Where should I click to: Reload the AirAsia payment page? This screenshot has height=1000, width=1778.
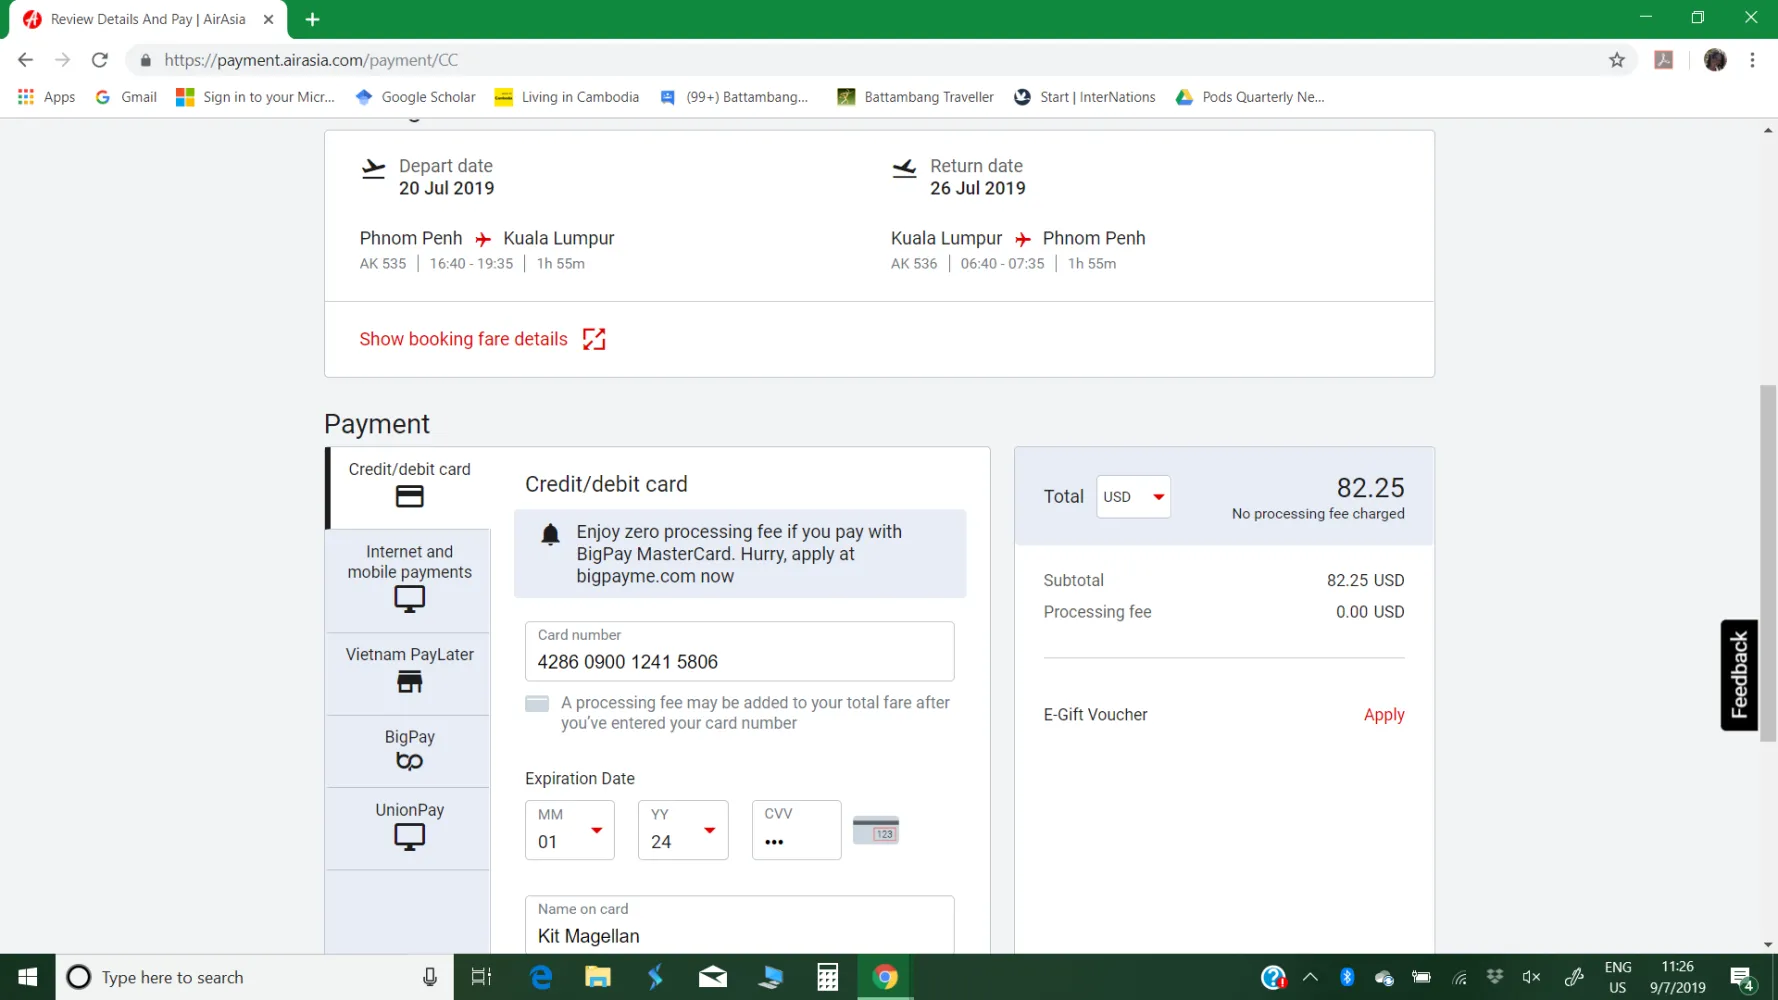(100, 60)
